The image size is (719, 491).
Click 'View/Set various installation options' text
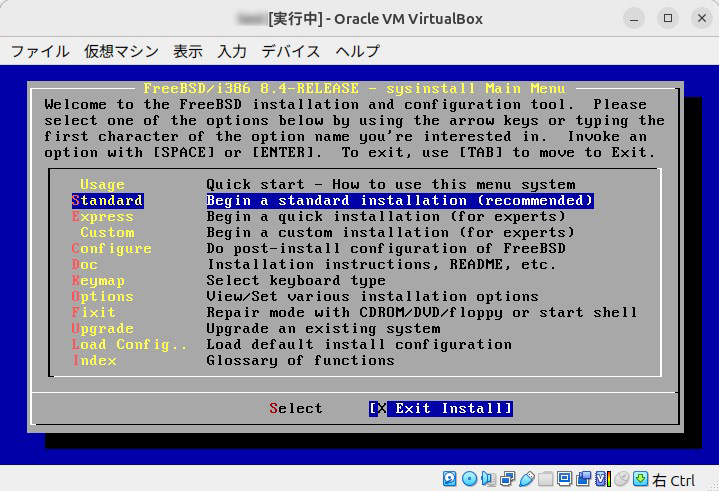[x=372, y=297]
